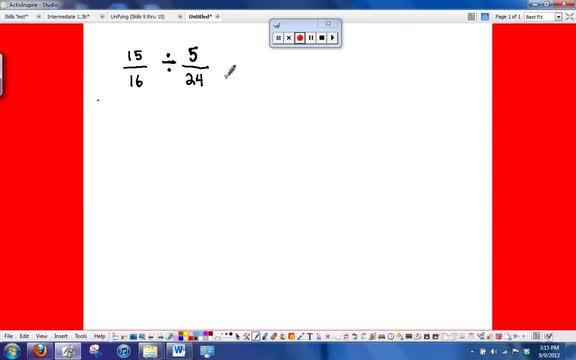Pick the yellow color swatch
Viewport: 576px width, 360px height.
click(186, 334)
